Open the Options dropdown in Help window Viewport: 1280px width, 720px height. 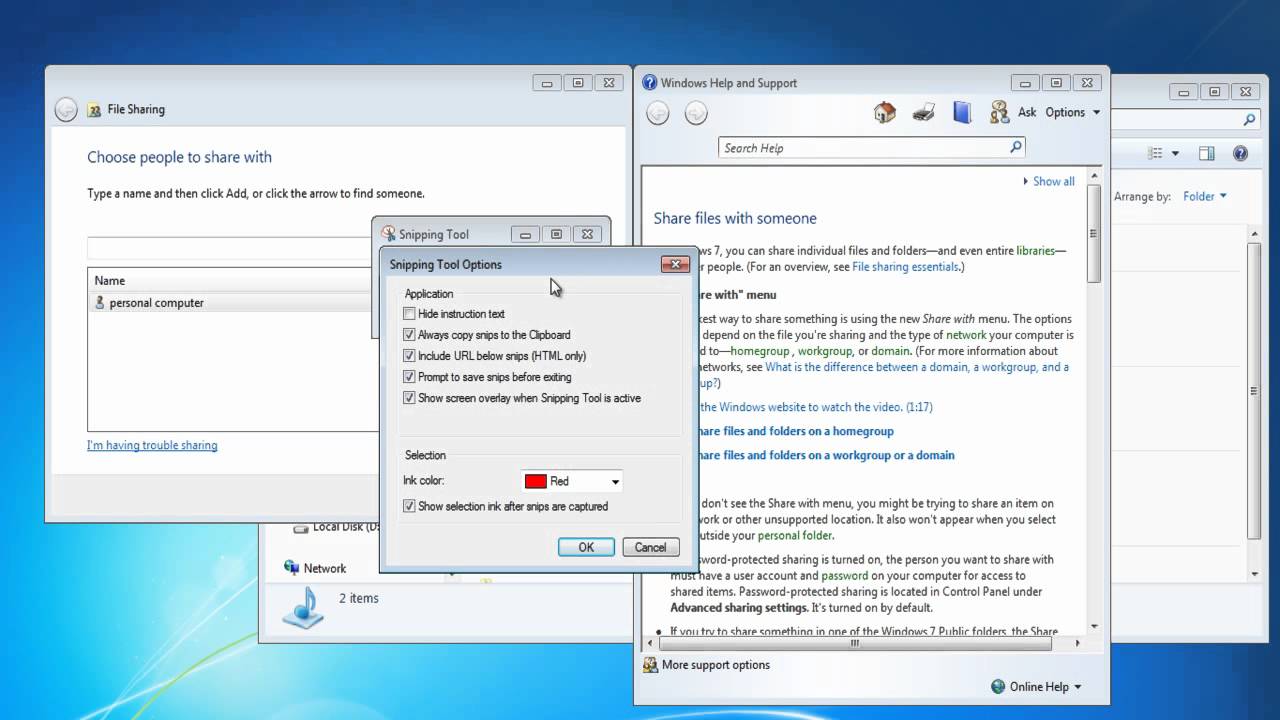pos(1073,113)
